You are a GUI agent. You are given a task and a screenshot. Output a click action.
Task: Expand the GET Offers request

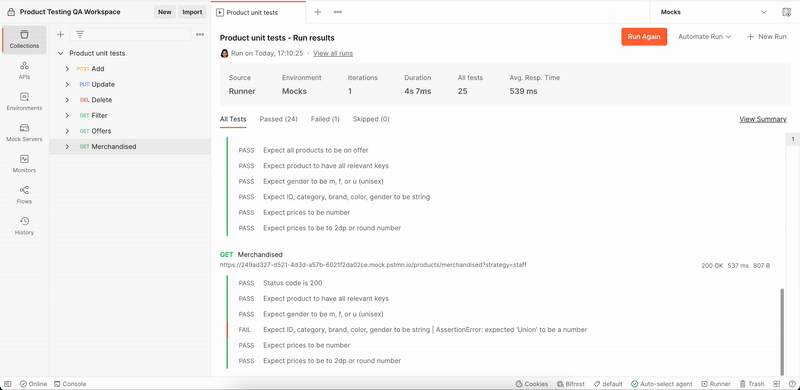67,131
